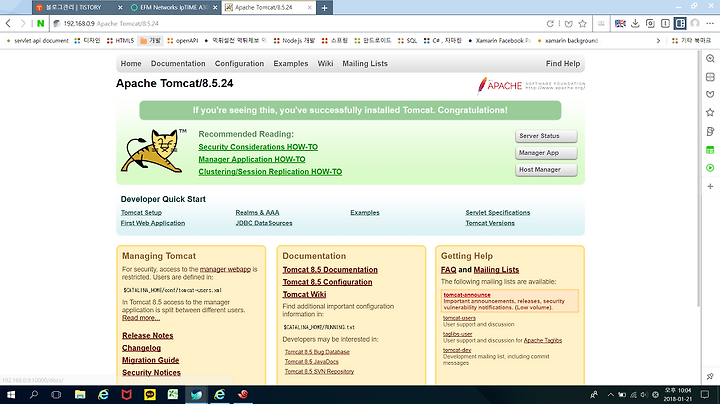The image size is (720, 404).
Task: Open the HTML5 bookmark folder
Action: [120, 40]
